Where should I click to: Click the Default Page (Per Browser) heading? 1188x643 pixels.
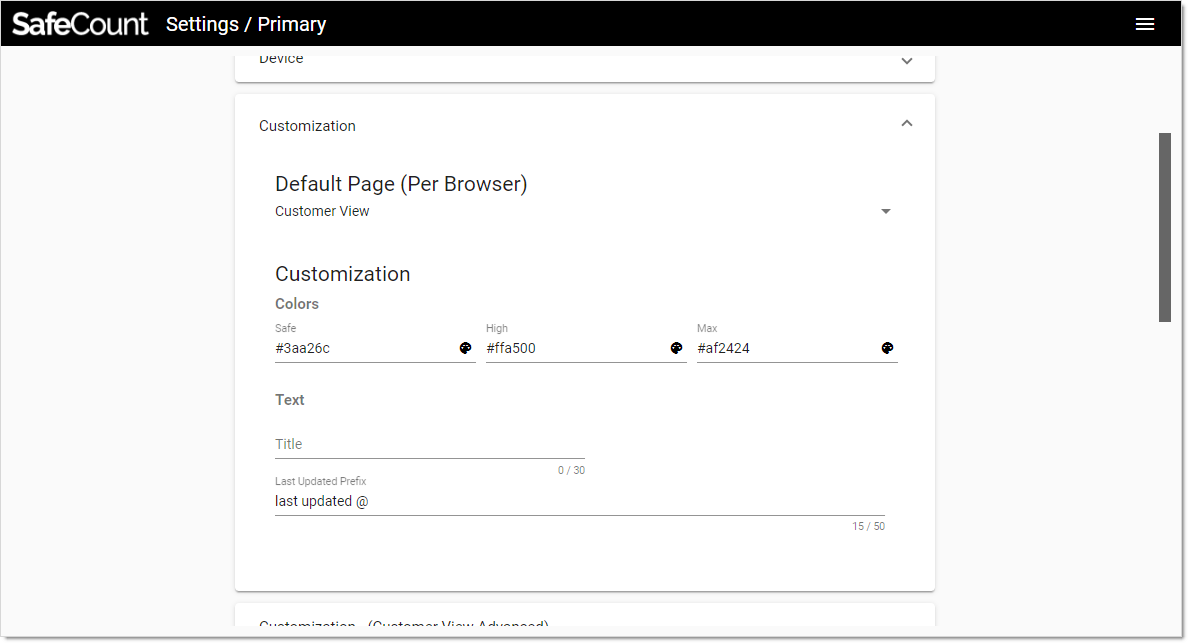401,184
